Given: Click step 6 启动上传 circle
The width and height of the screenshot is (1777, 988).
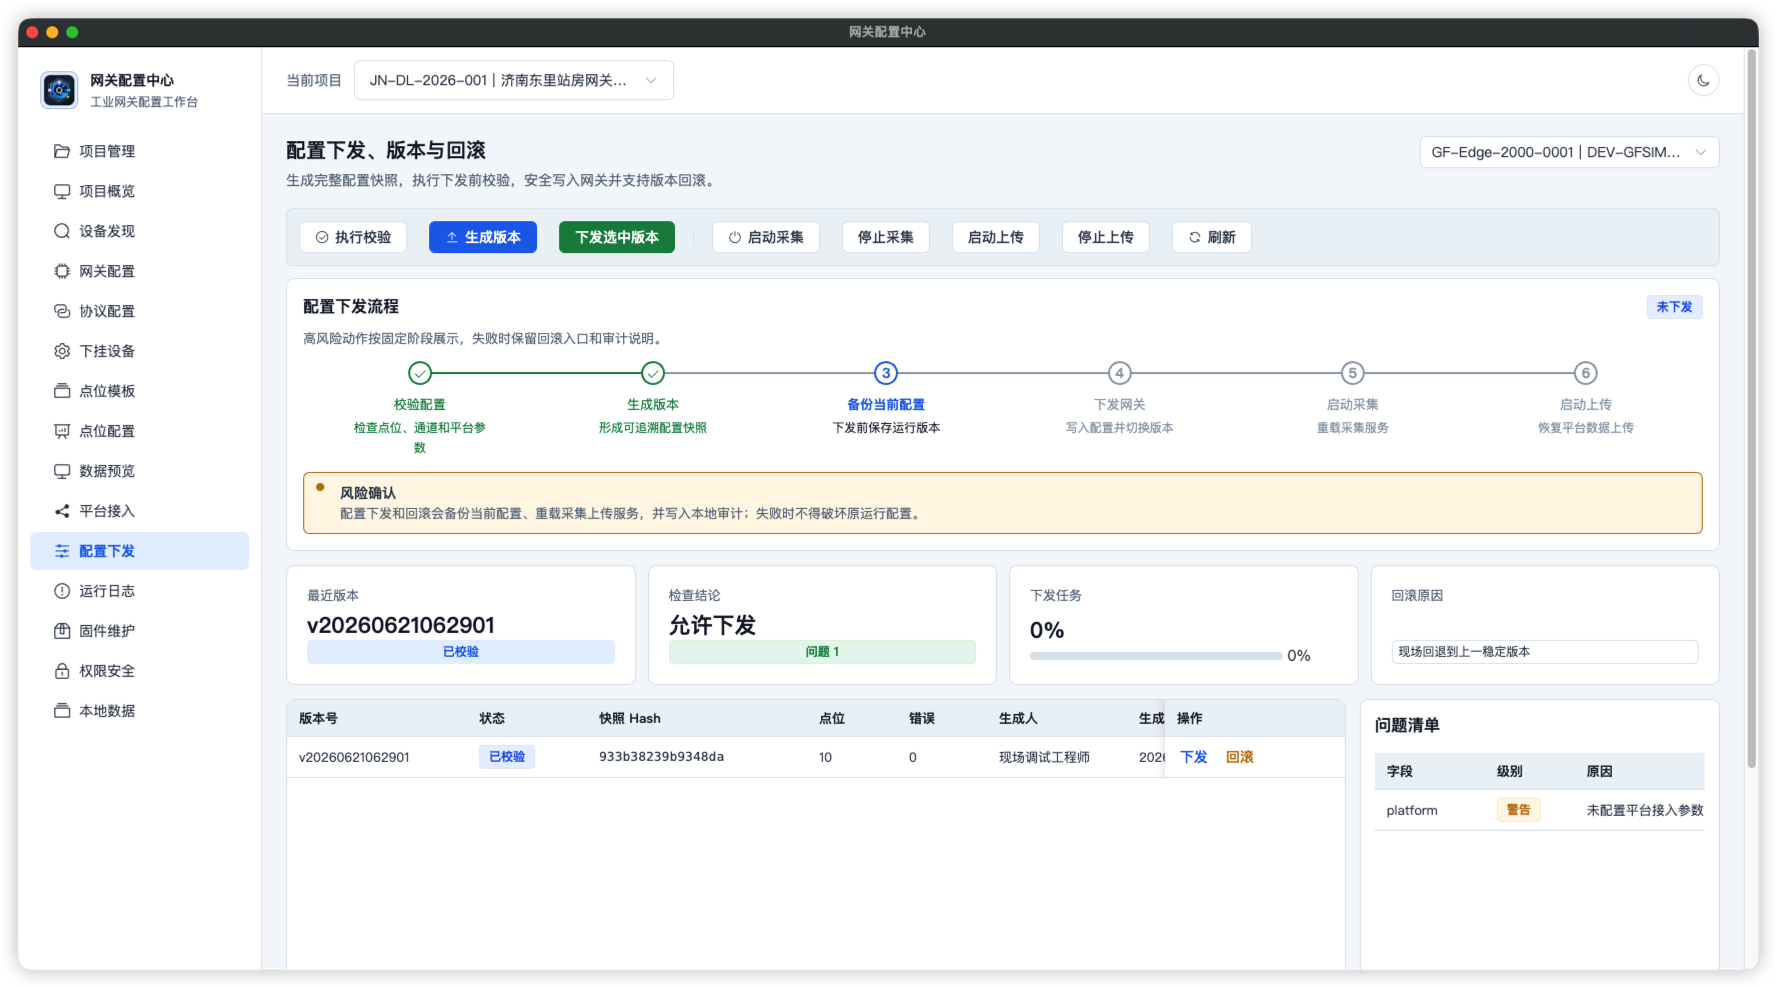Looking at the screenshot, I should click(1585, 373).
